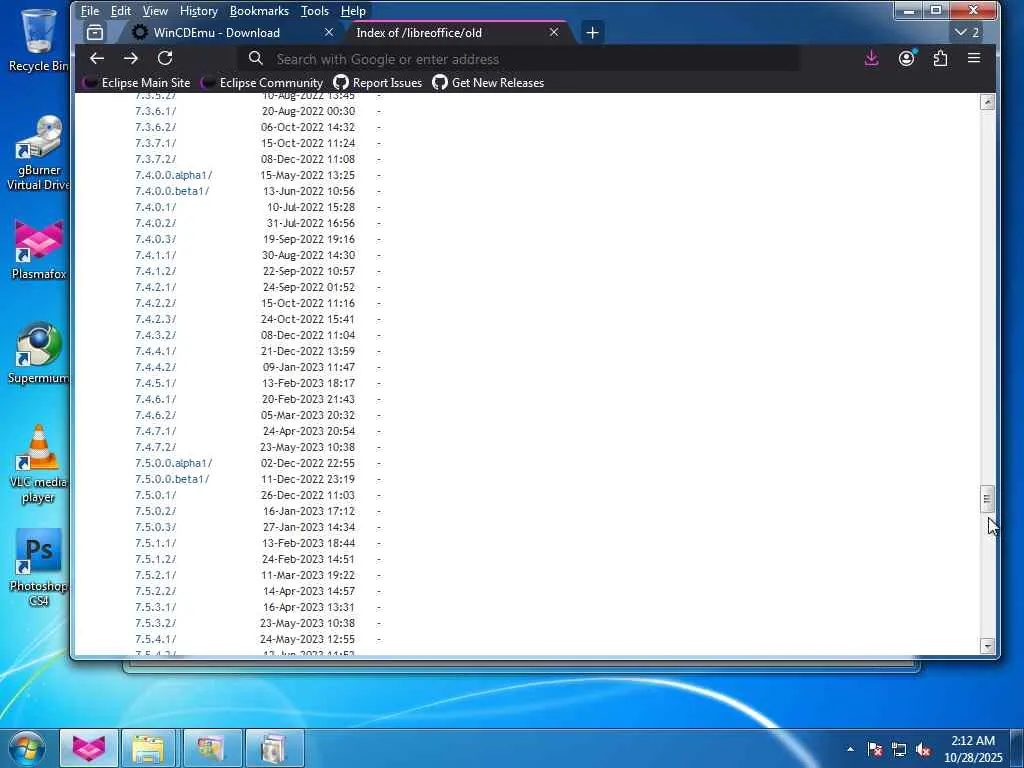
Task: Open the 7.5.0.0.alpha1/ directory link
Action: pyautogui.click(x=174, y=463)
